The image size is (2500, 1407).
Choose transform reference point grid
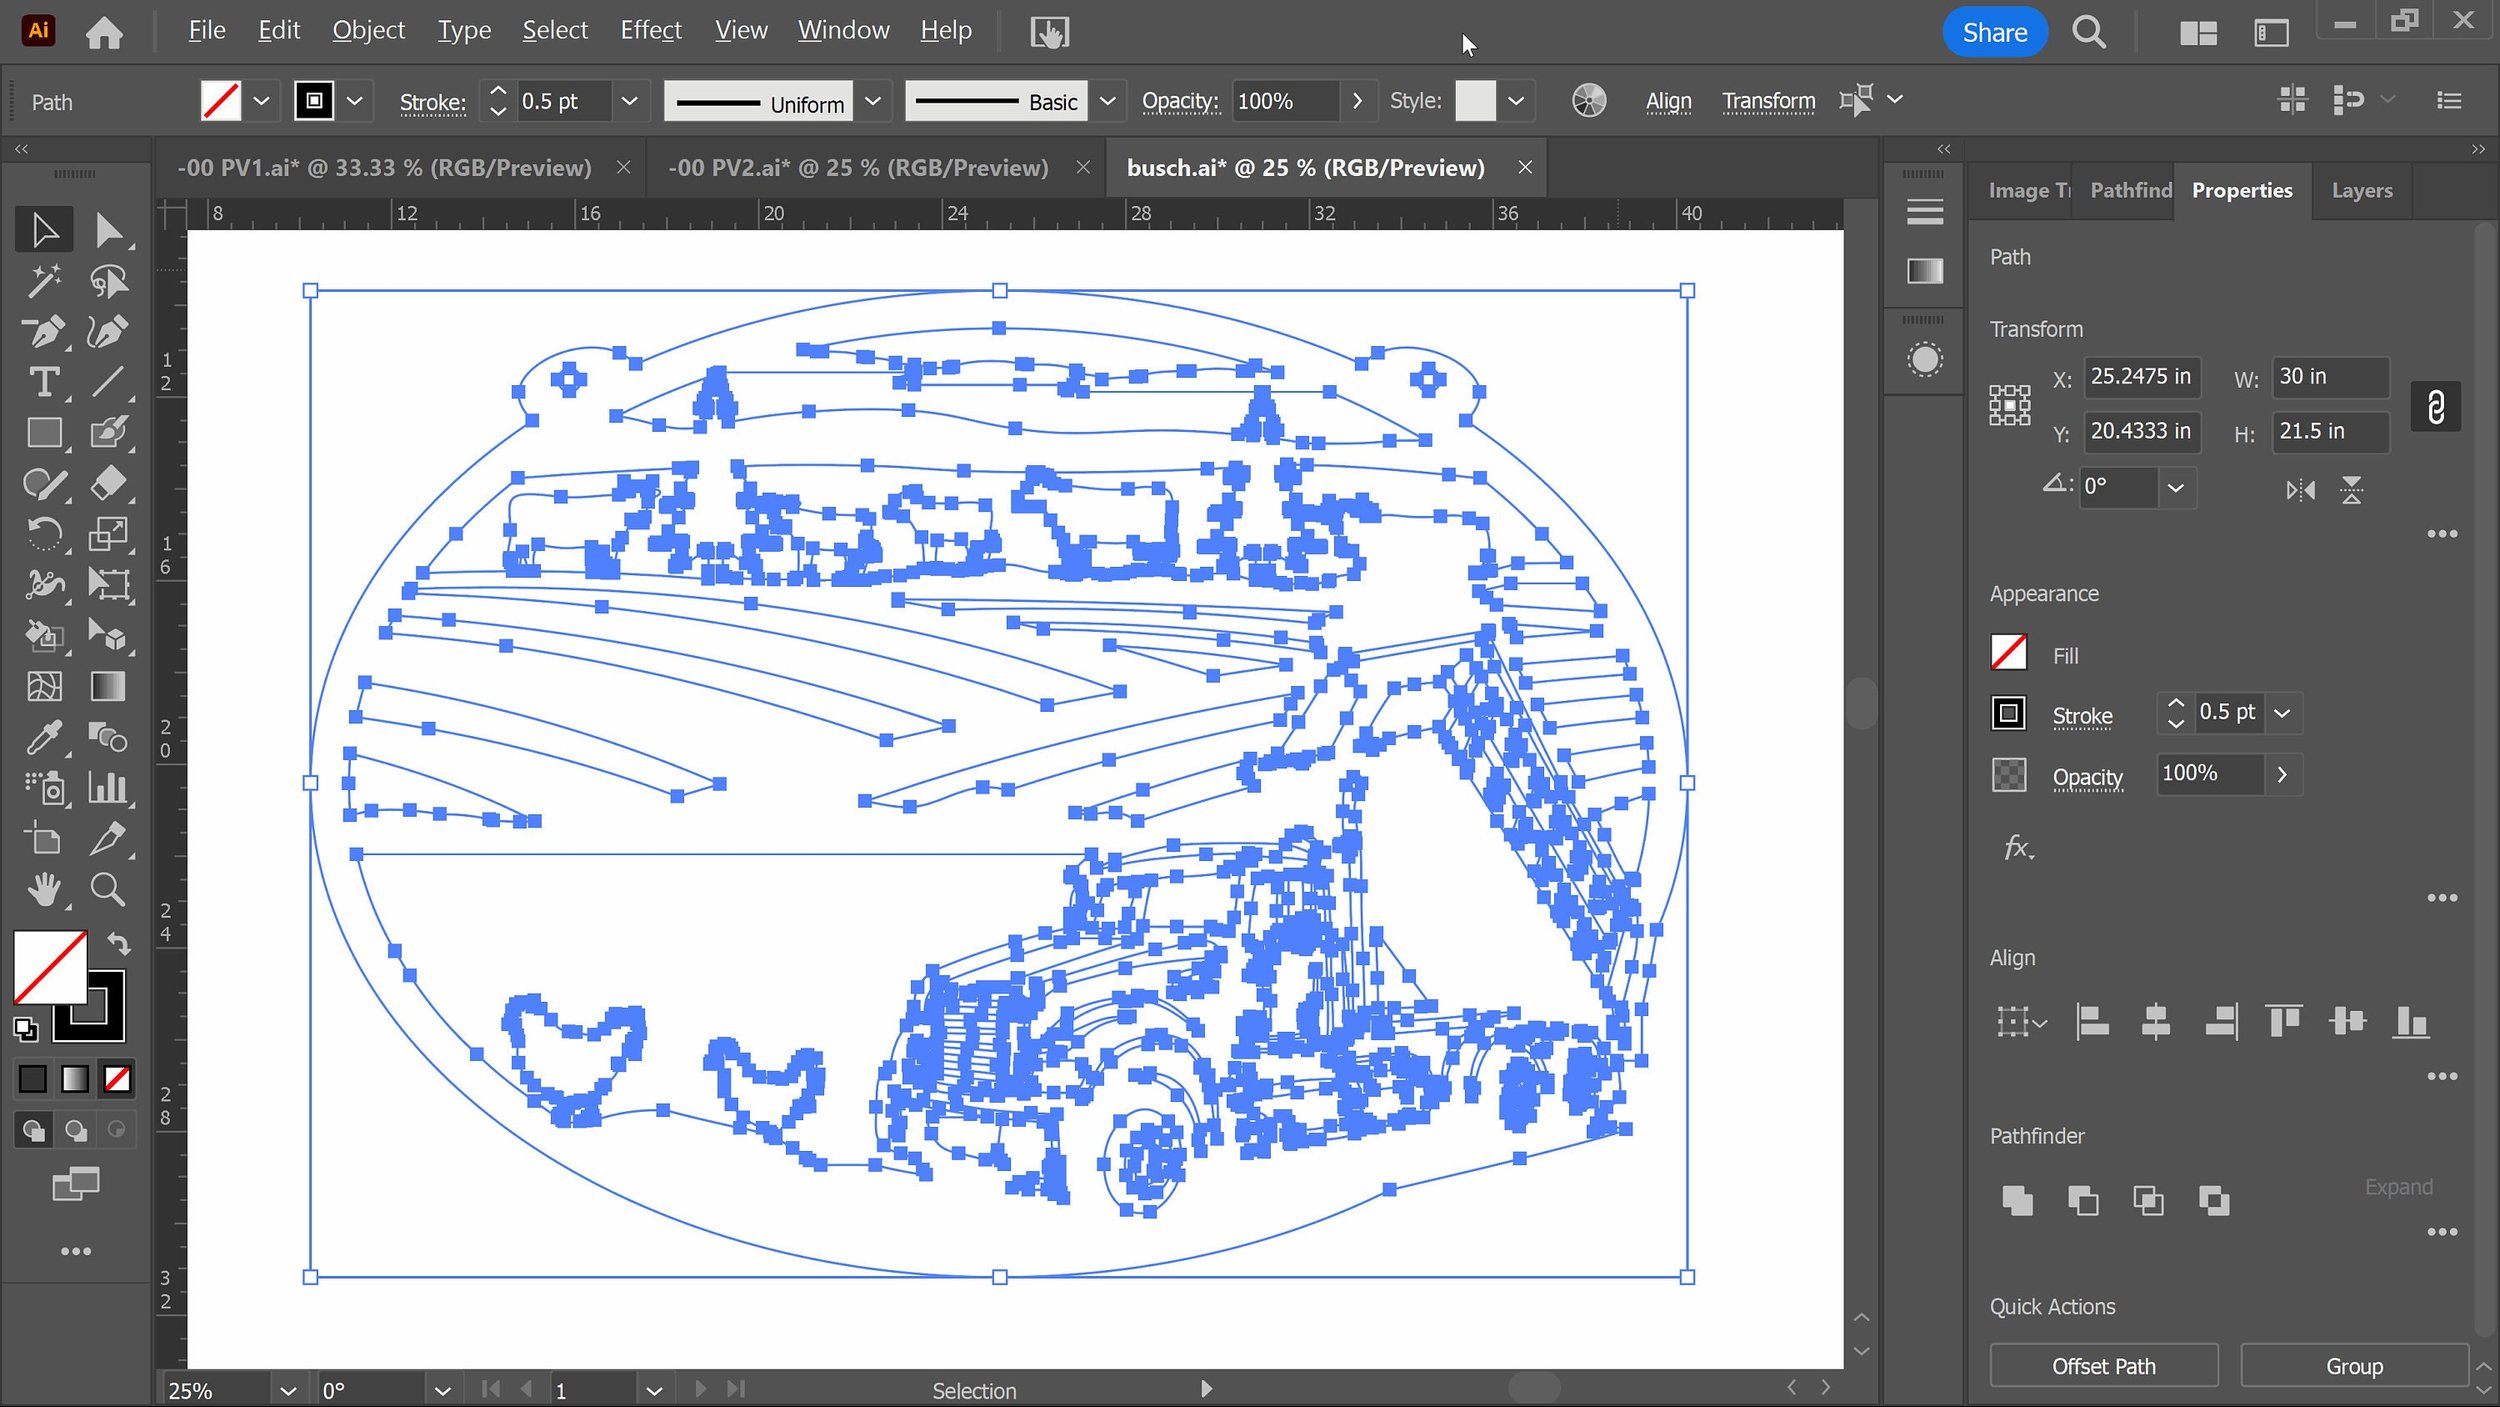coord(2009,405)
